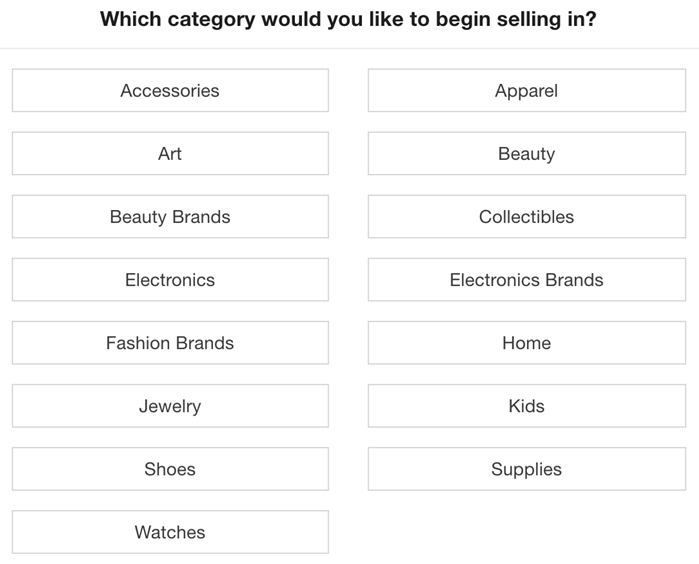Begin selling in Collectibles

(x=526, y=217)
